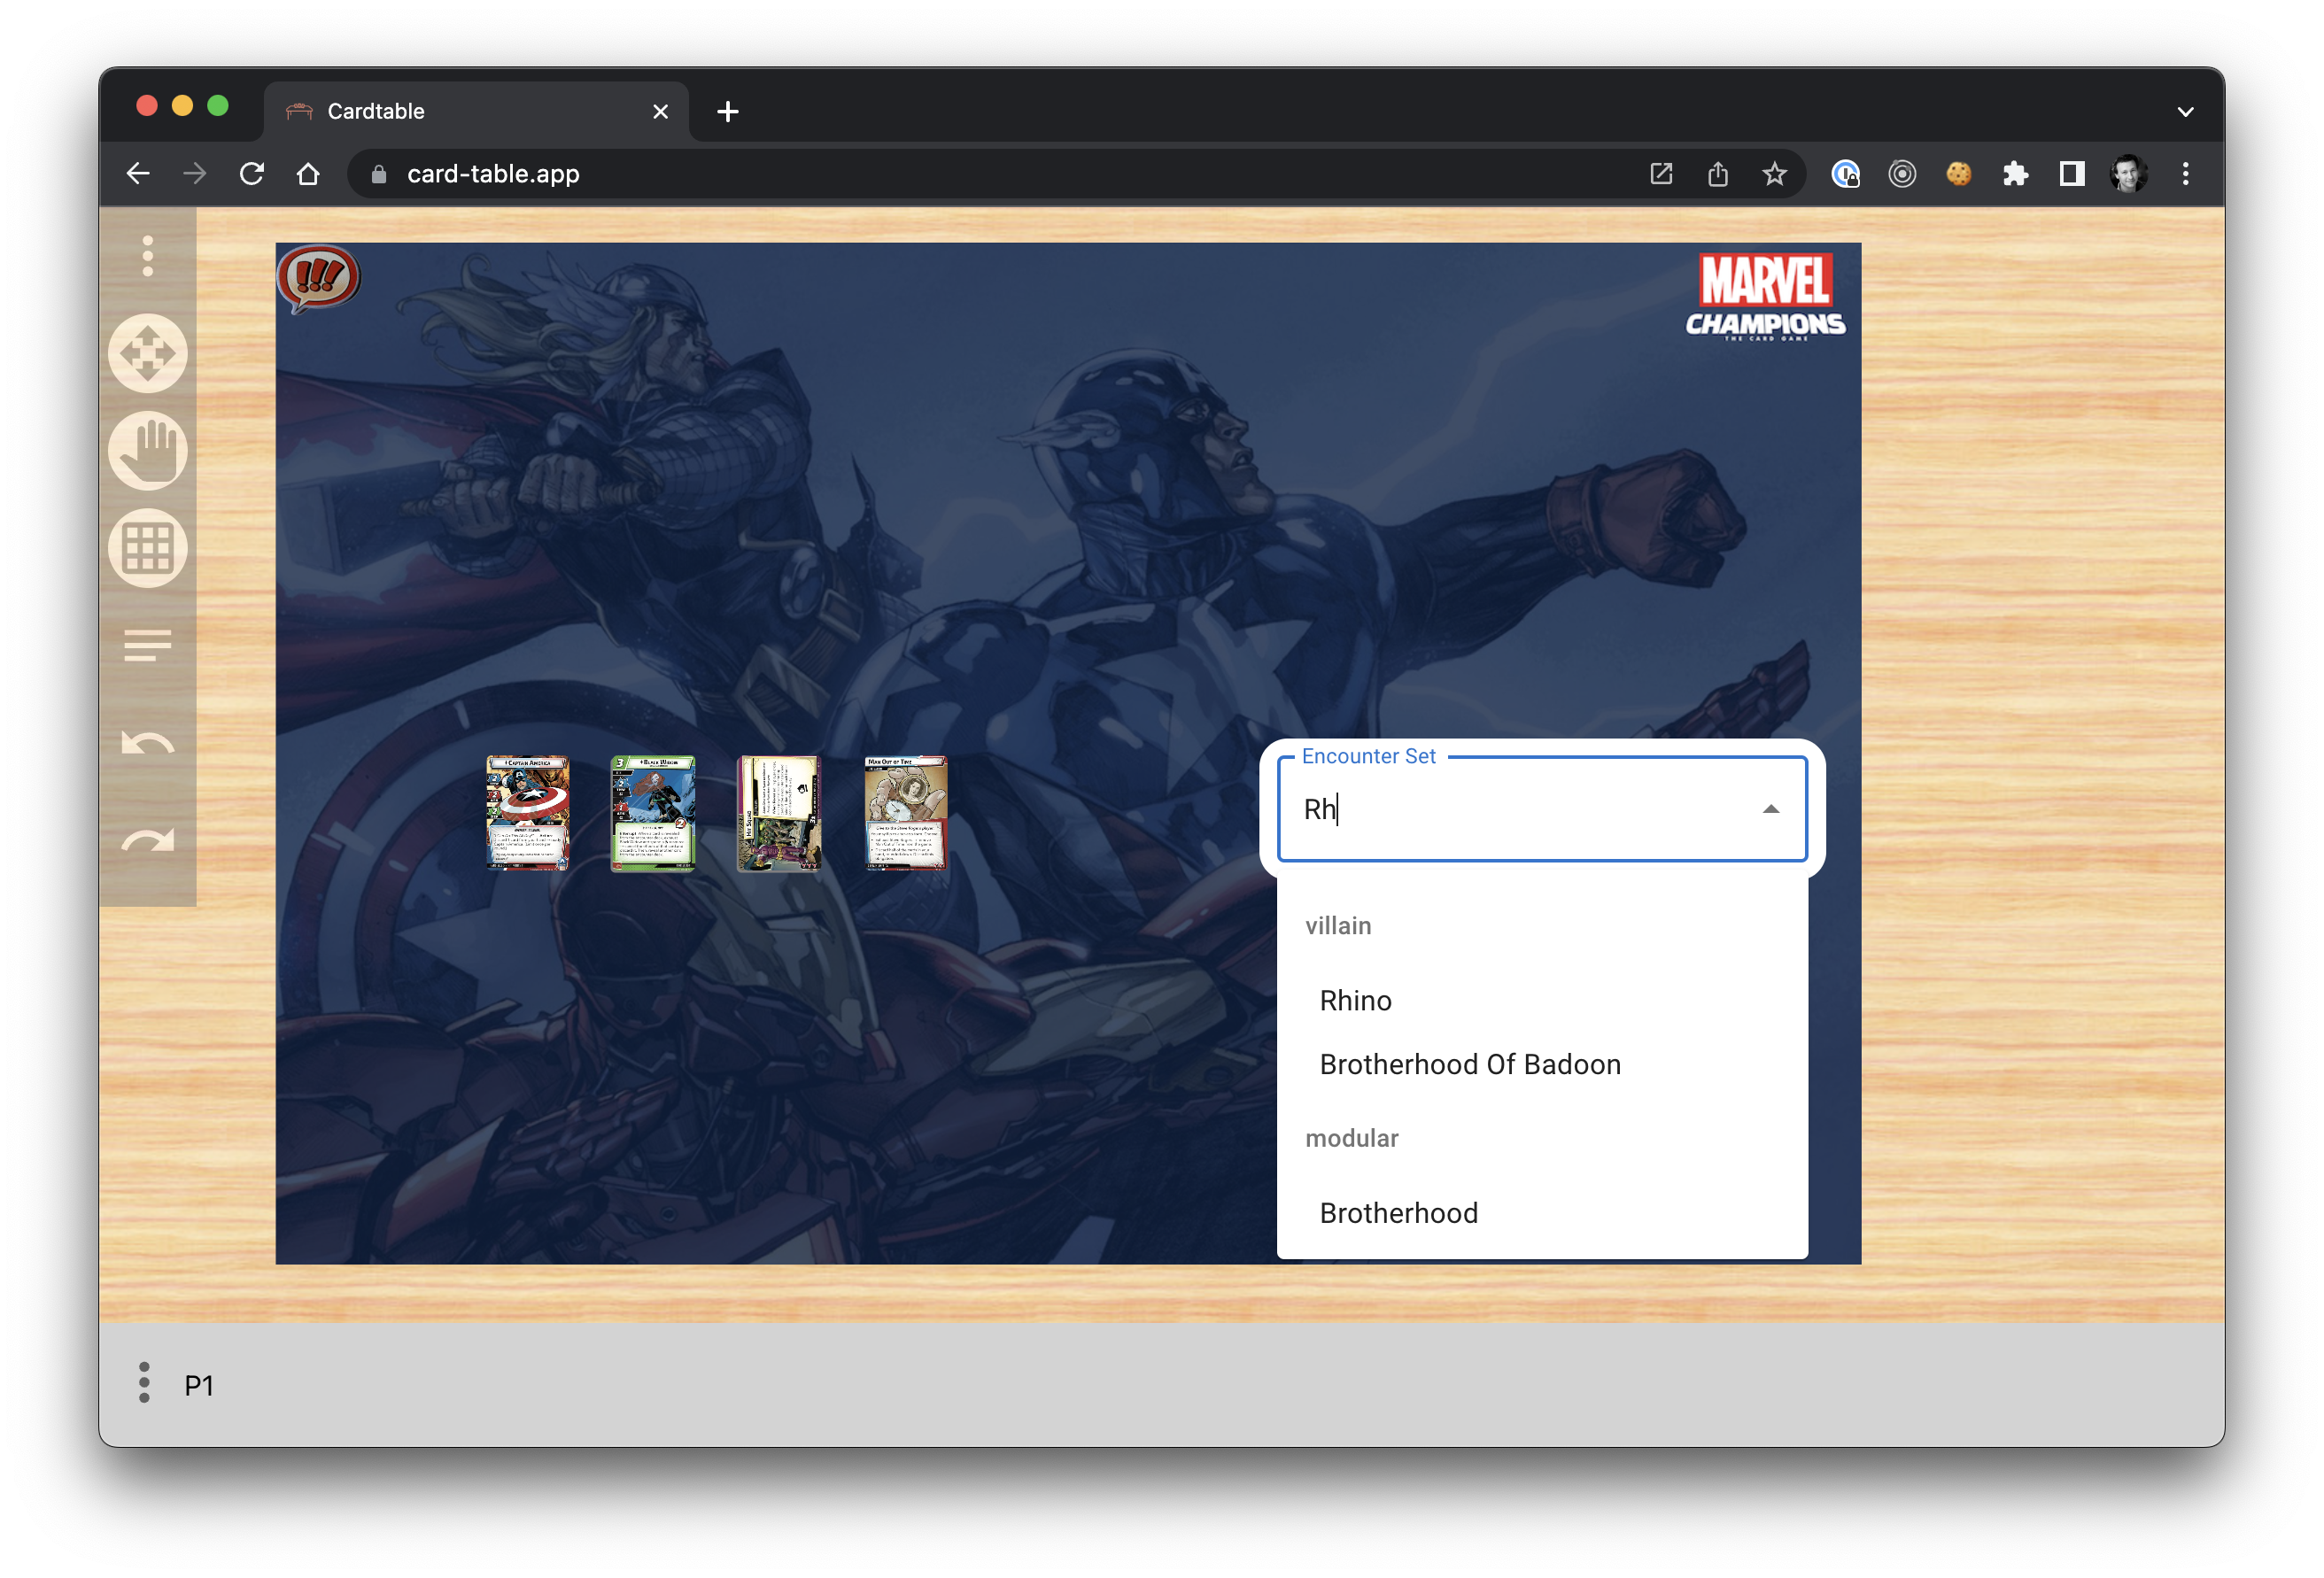Choose Brotherhood Of Badoon option
2324x1578 pixels.
tap(1542, 1065)
